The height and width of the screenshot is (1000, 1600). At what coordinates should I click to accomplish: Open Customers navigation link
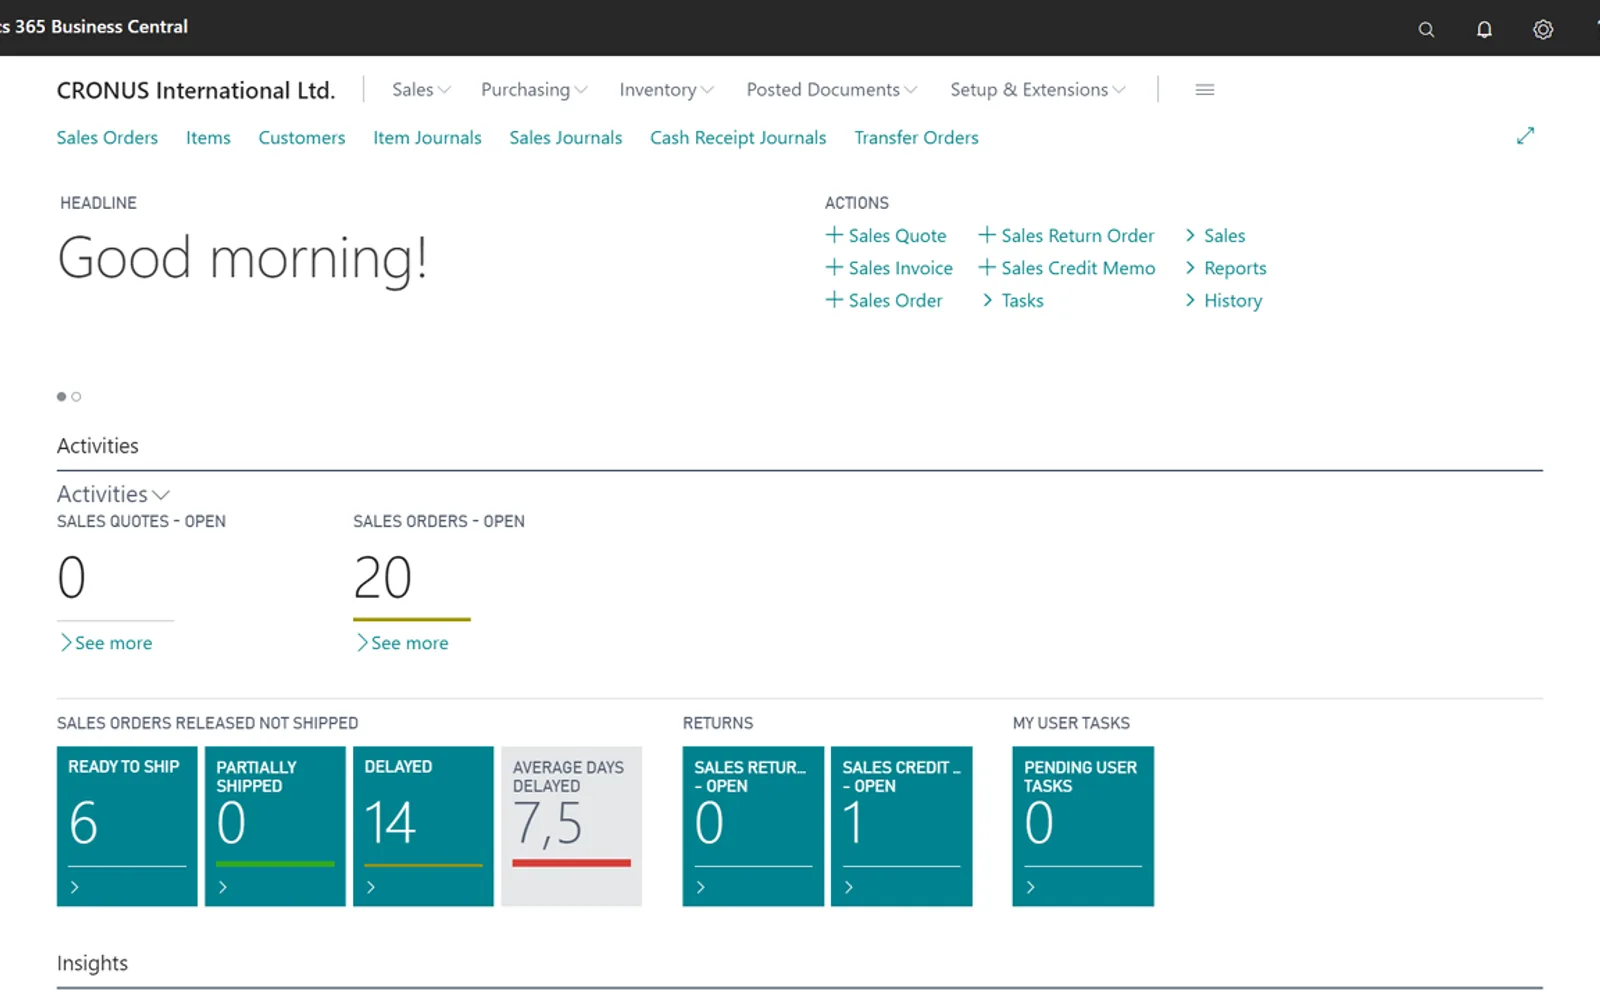(x=302, y=138)
